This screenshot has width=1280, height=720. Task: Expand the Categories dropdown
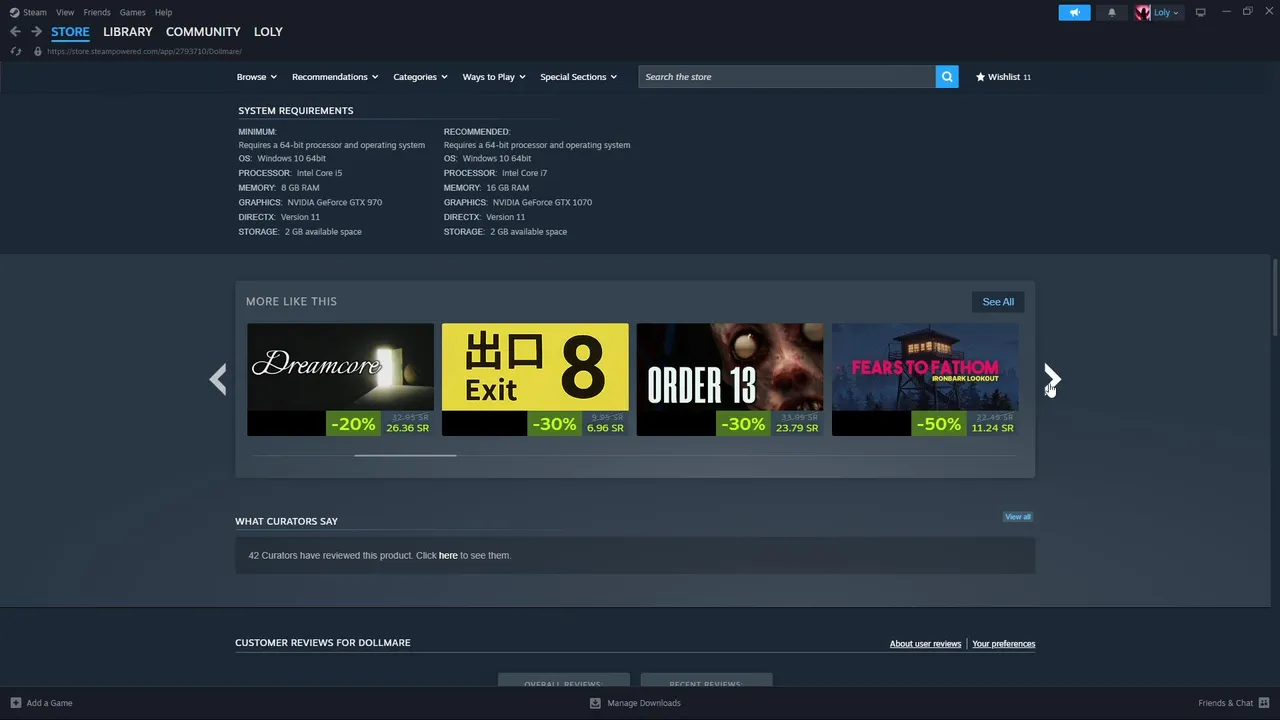click(420, 77)
